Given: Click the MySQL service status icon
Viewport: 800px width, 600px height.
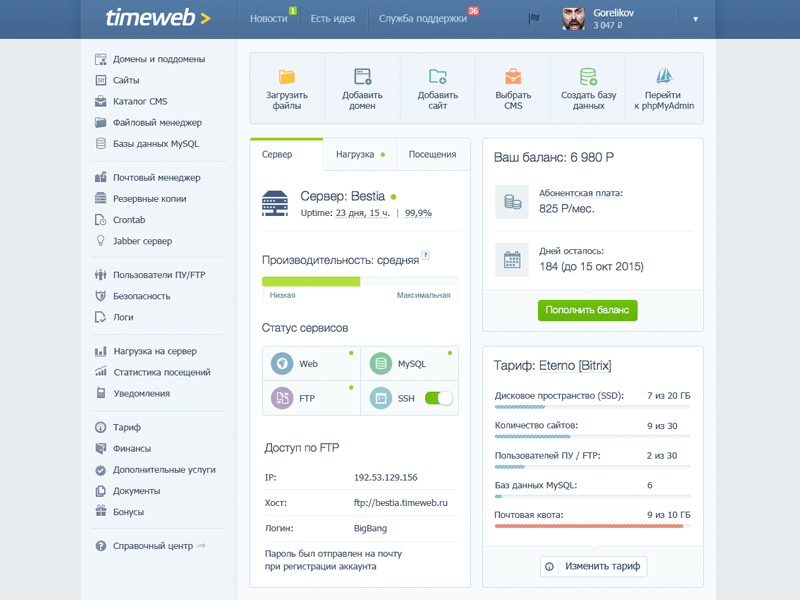Looking at the screenshot, I should click(x=380, y=364).
